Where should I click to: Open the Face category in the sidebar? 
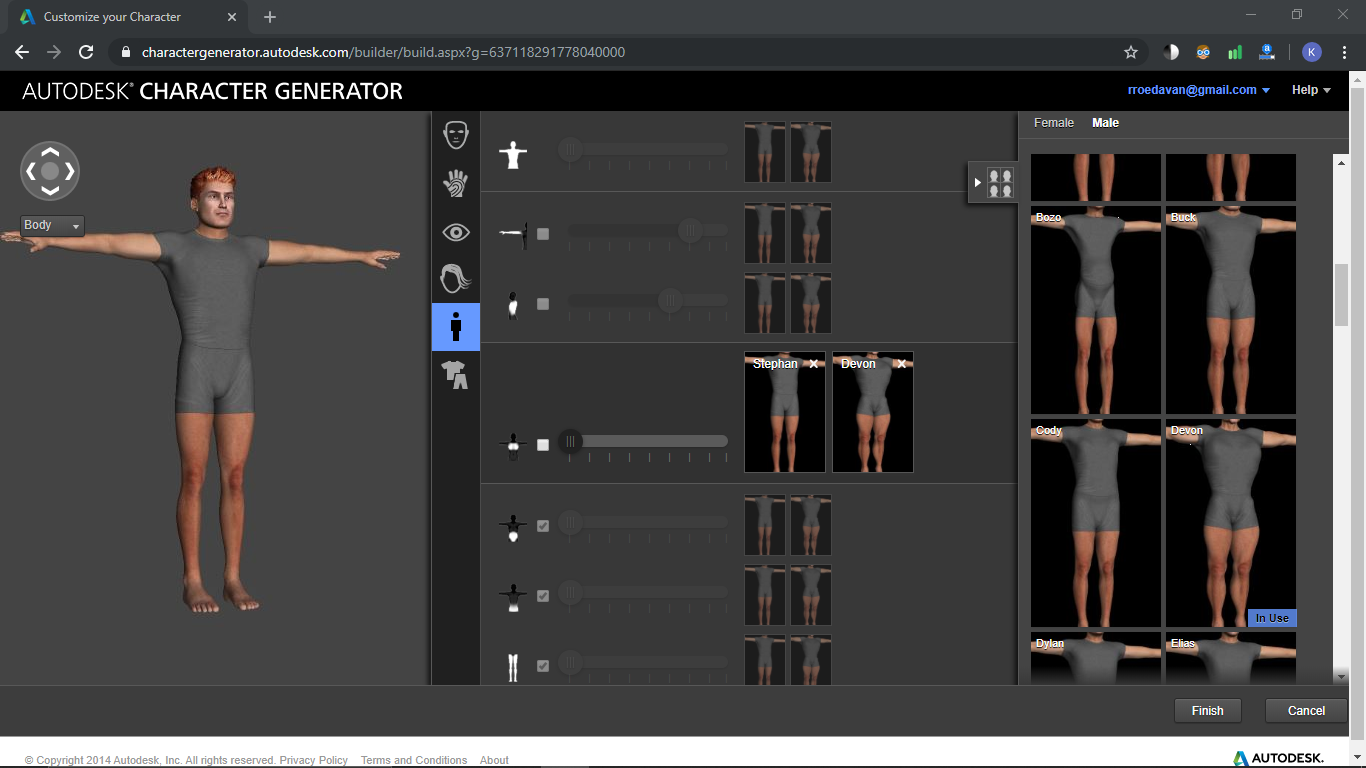(456, 134)
